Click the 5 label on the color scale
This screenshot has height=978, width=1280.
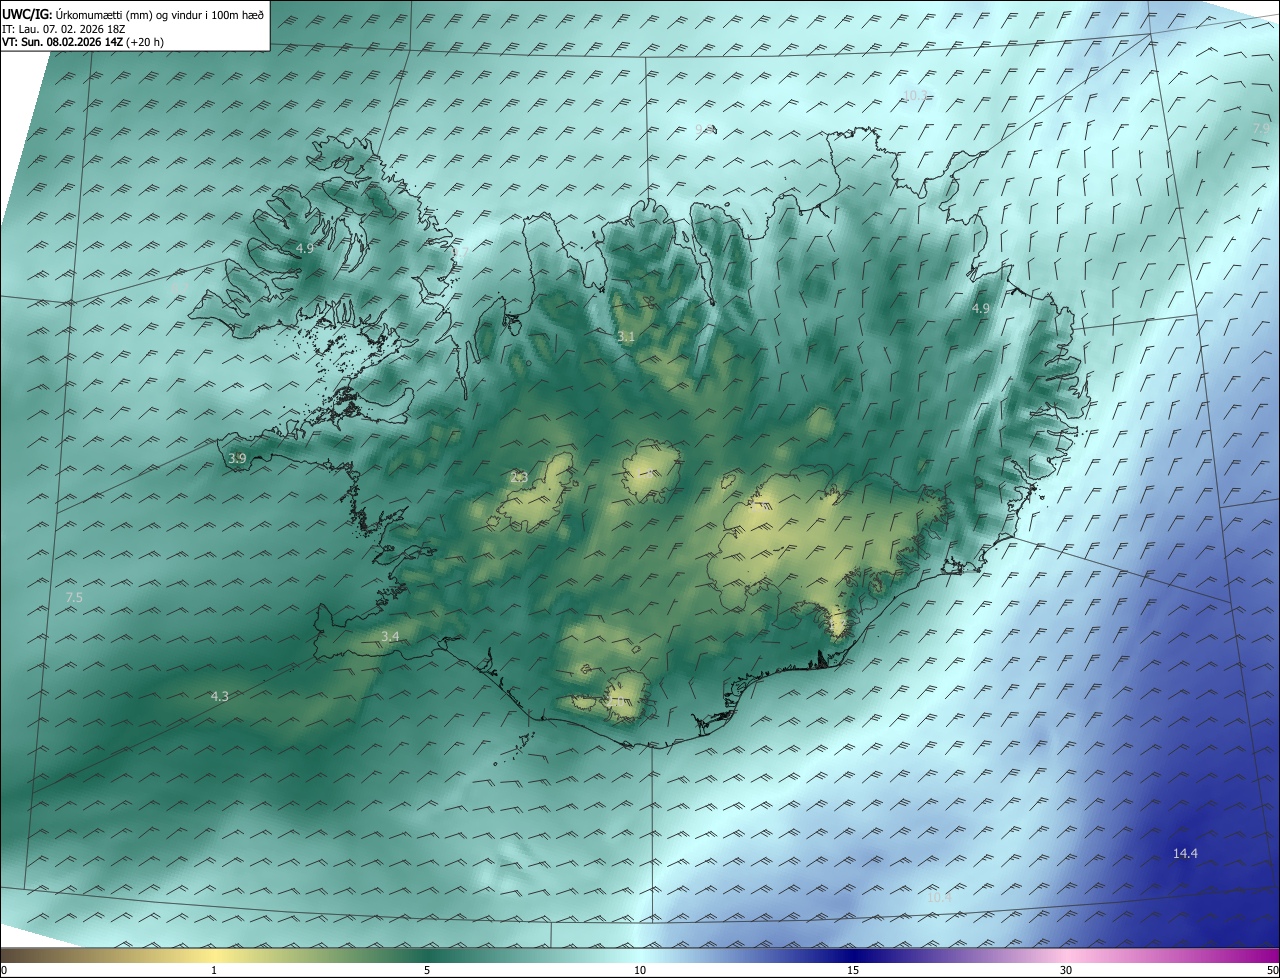[427, 970]
